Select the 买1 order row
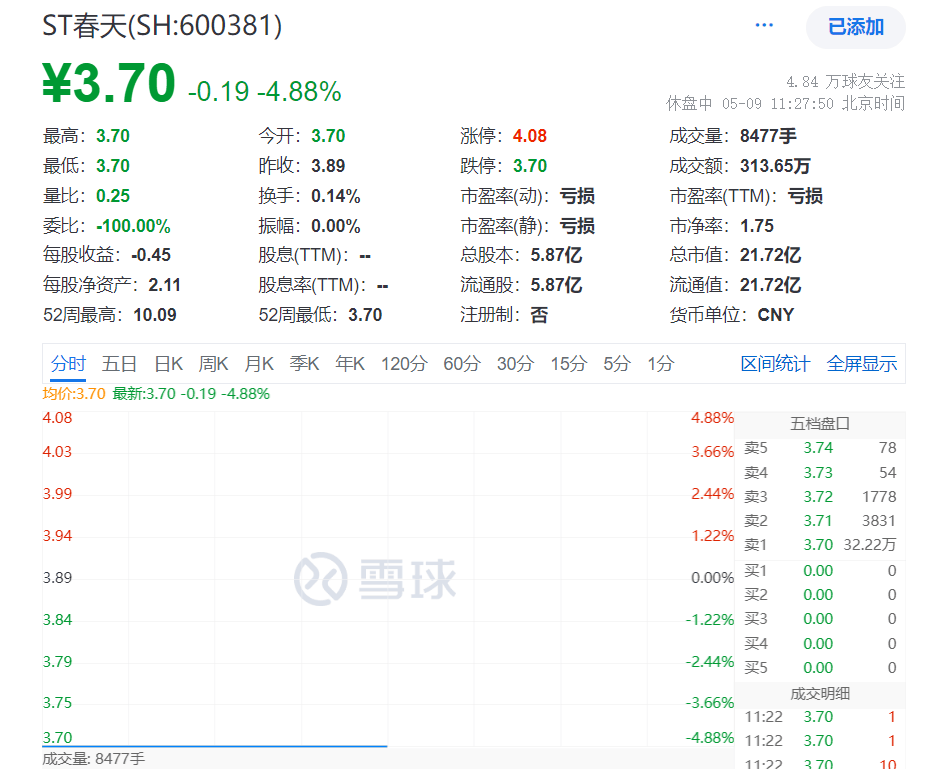 click(820, 571)
